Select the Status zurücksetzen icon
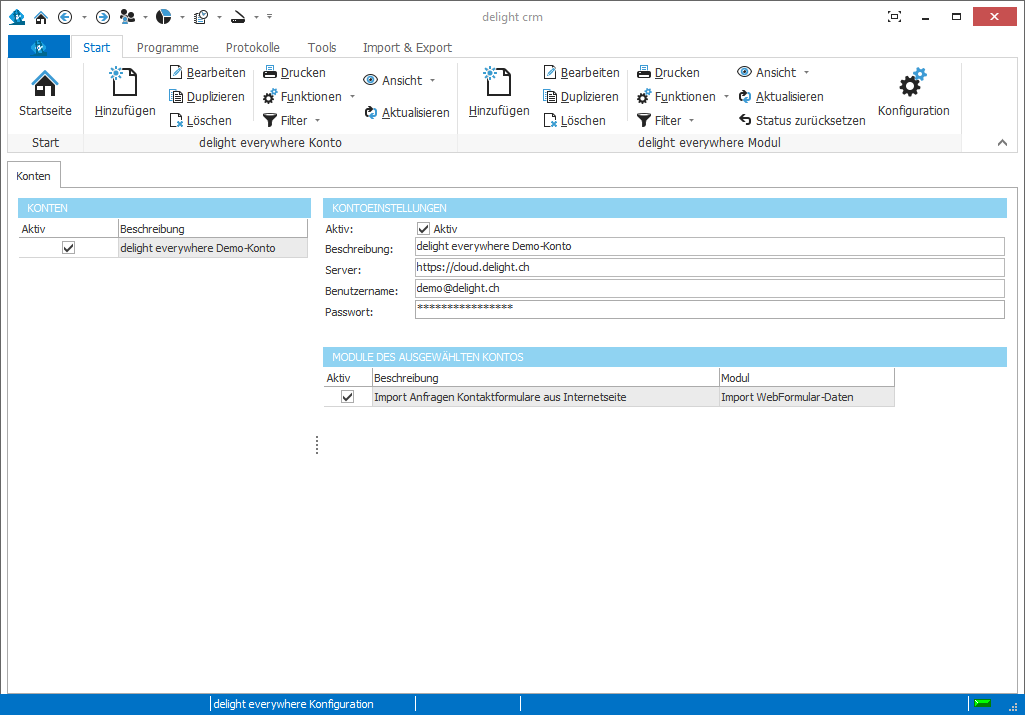The image size is (1025, 715). 745,120
